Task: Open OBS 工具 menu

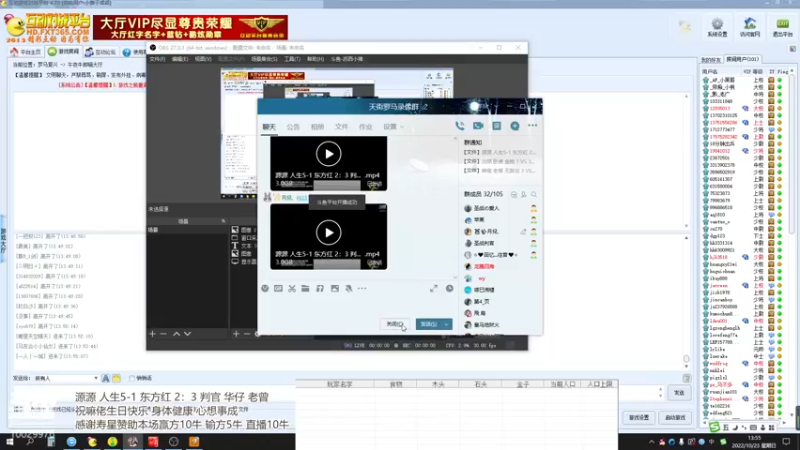Action: 292,59
